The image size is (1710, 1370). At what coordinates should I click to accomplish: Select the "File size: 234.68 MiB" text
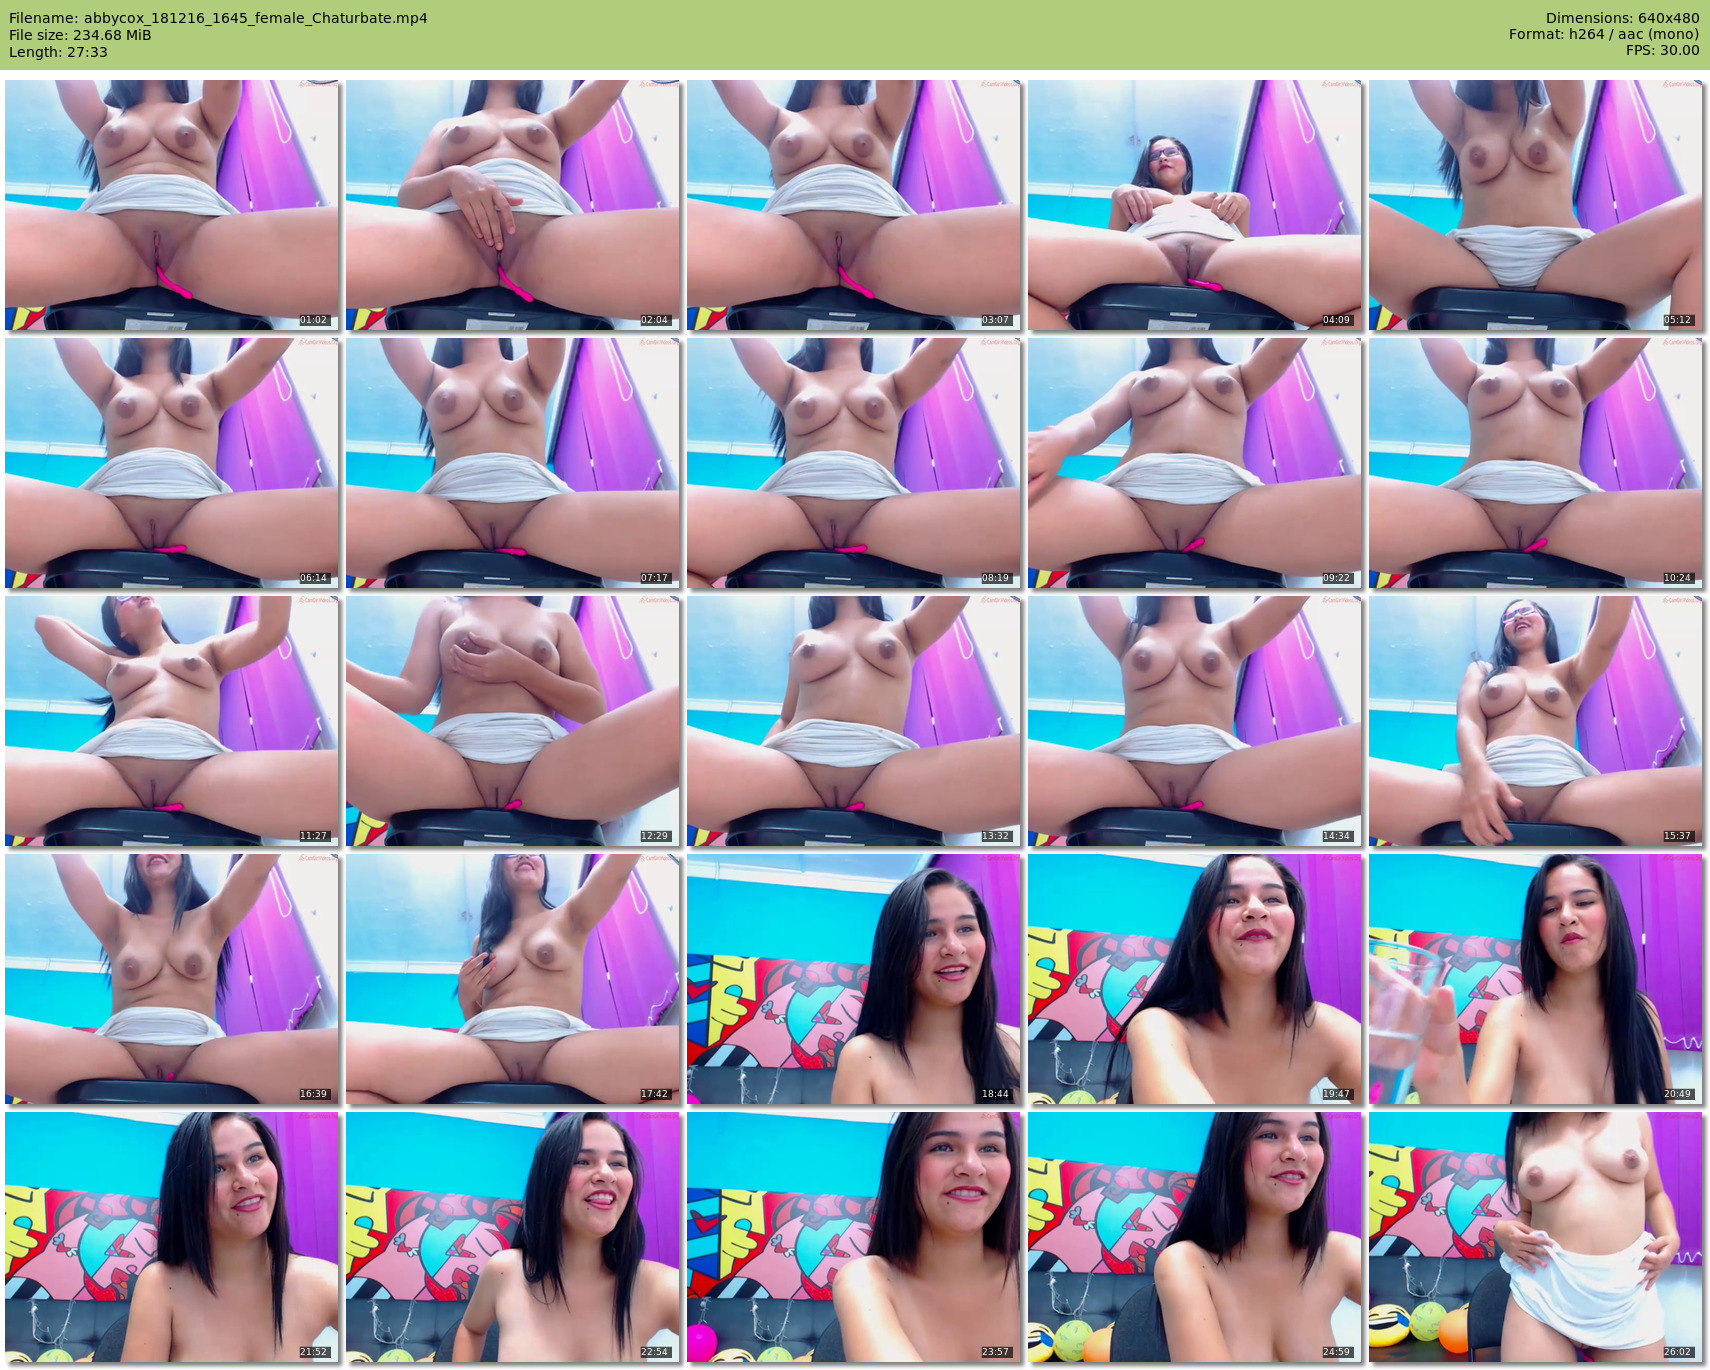coord(80,35)
